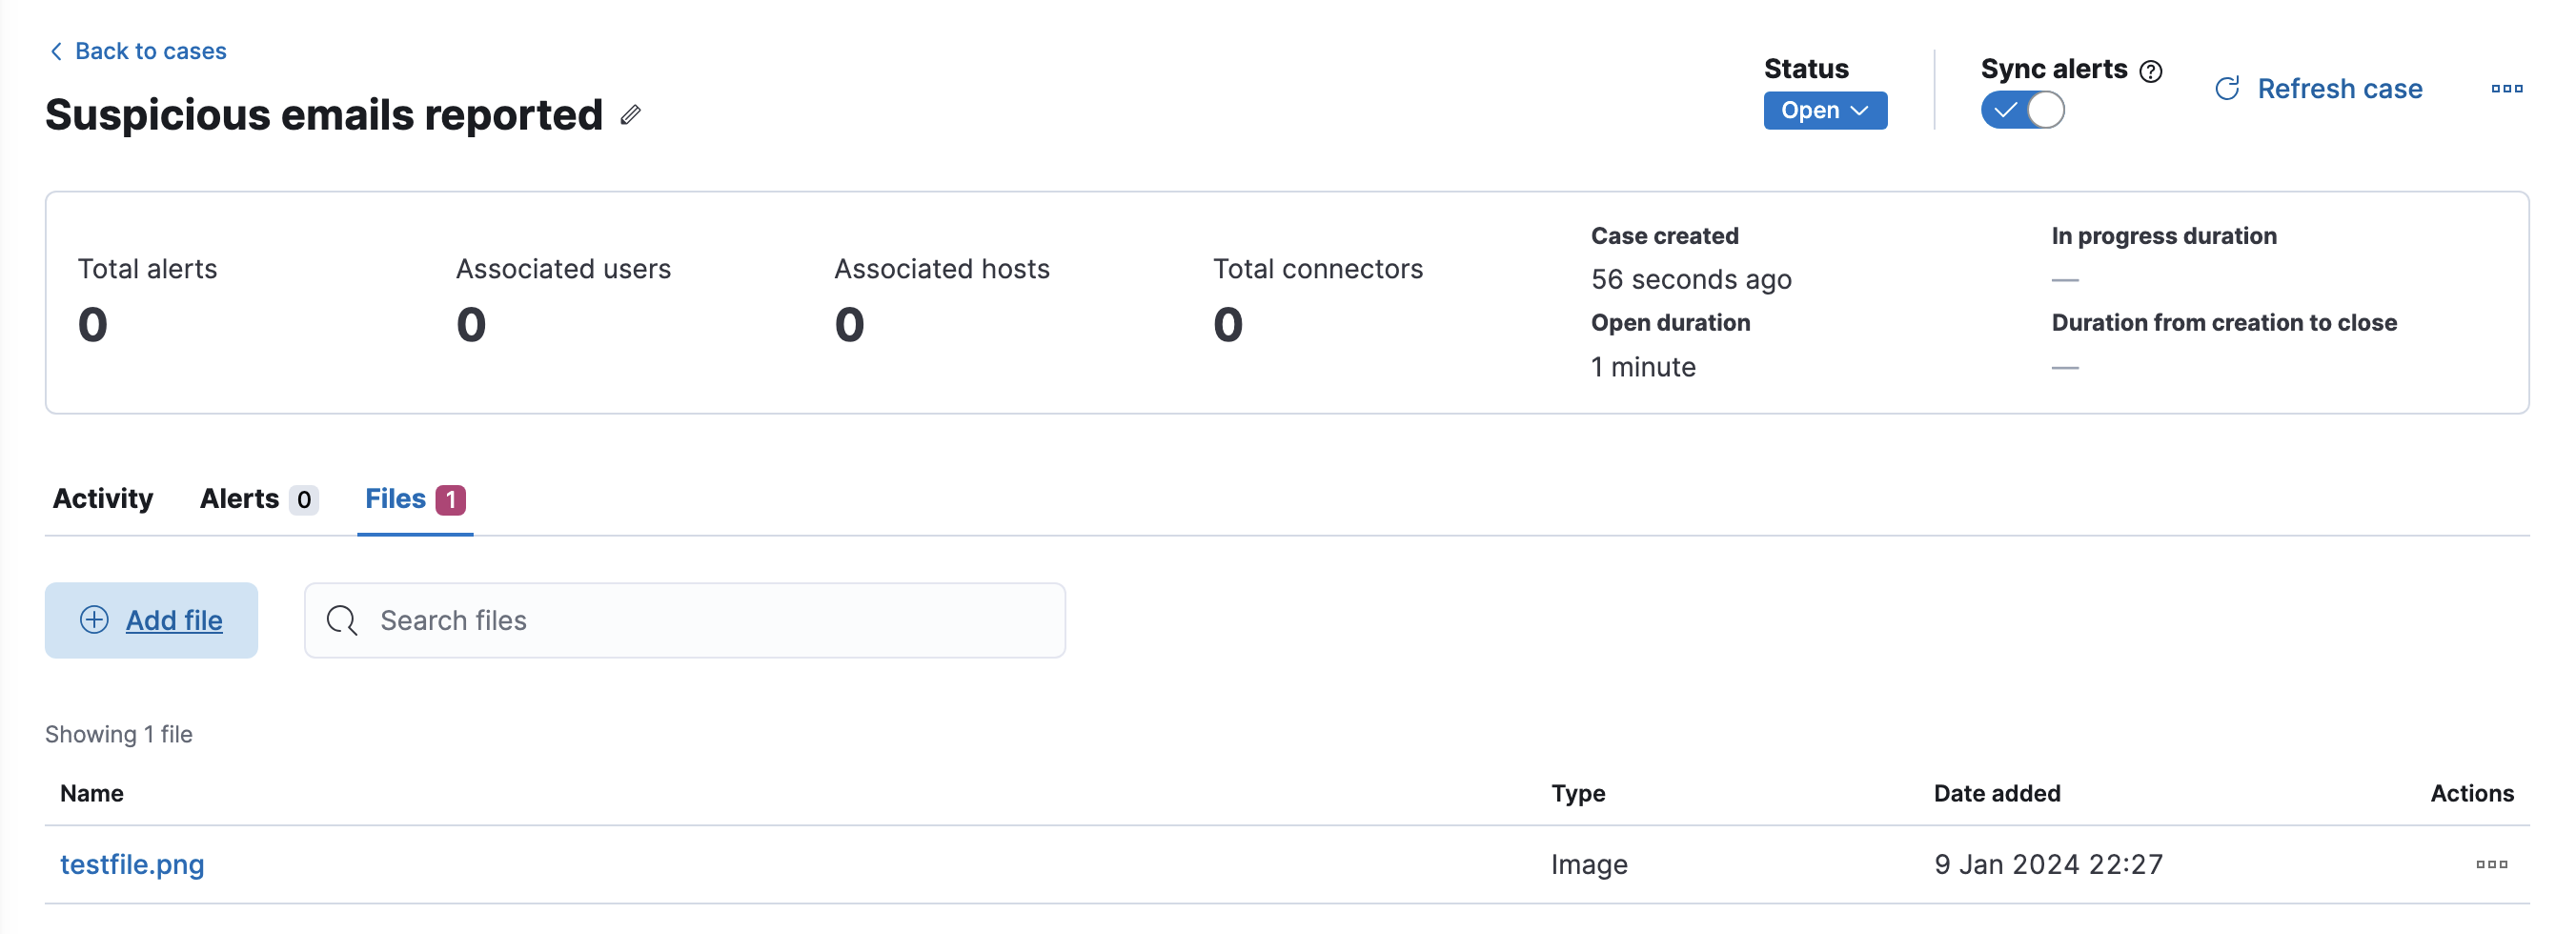This screenshot has height=934, width=2576.
Task: Click the pencil icon to edit case title
Action: pyautogui.click(x=630, y=115)
